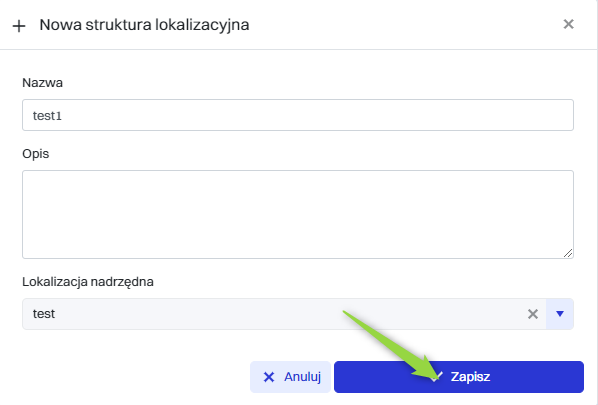Close the dialog using the header X icon
Viewport: 598px width, 405px height.
568,24
